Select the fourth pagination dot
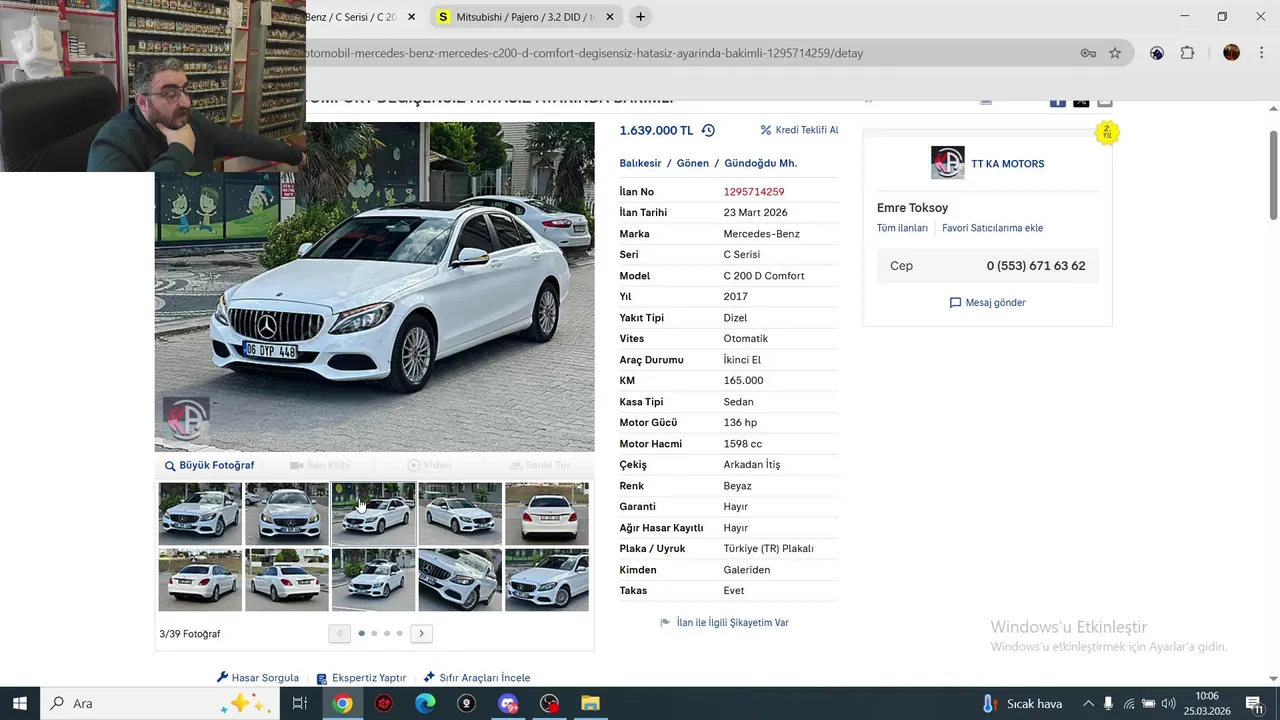 (399, 633)
